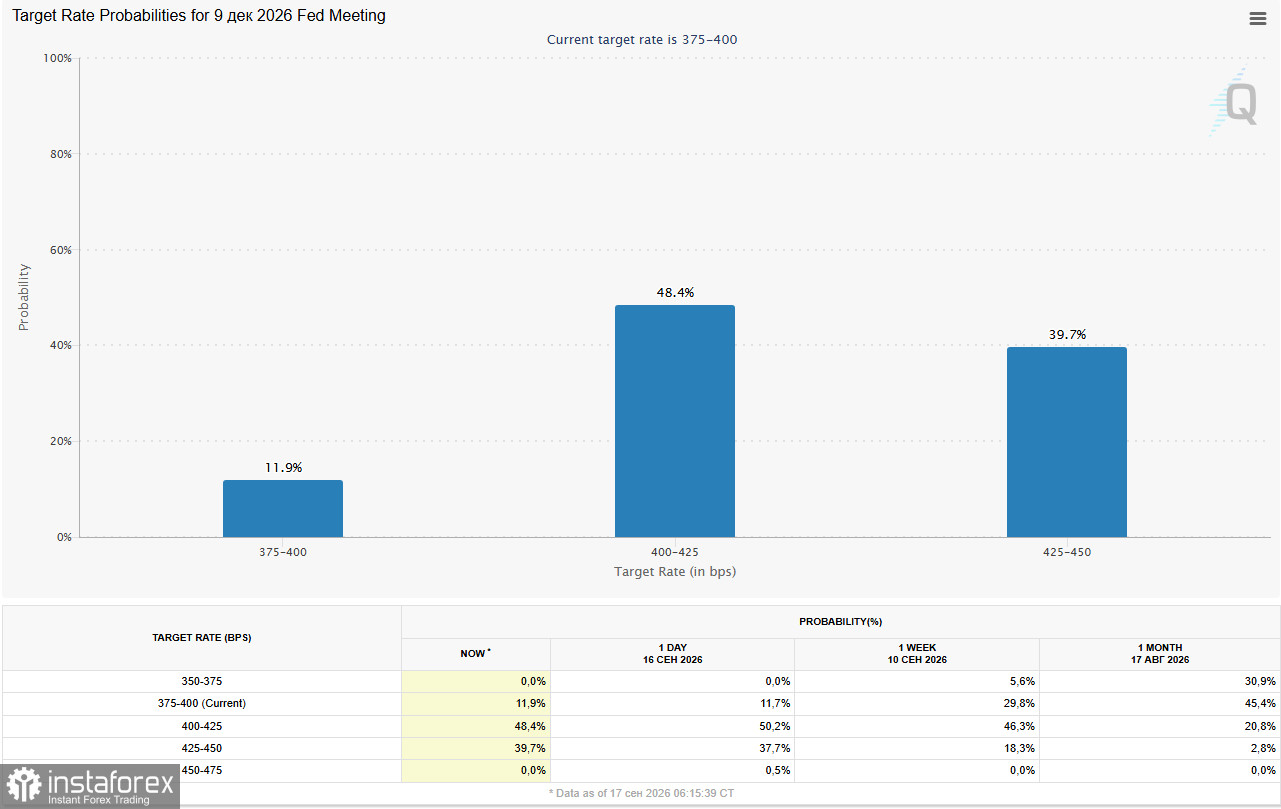Click the 425-450 x-axis label

tap(1067, 552)
